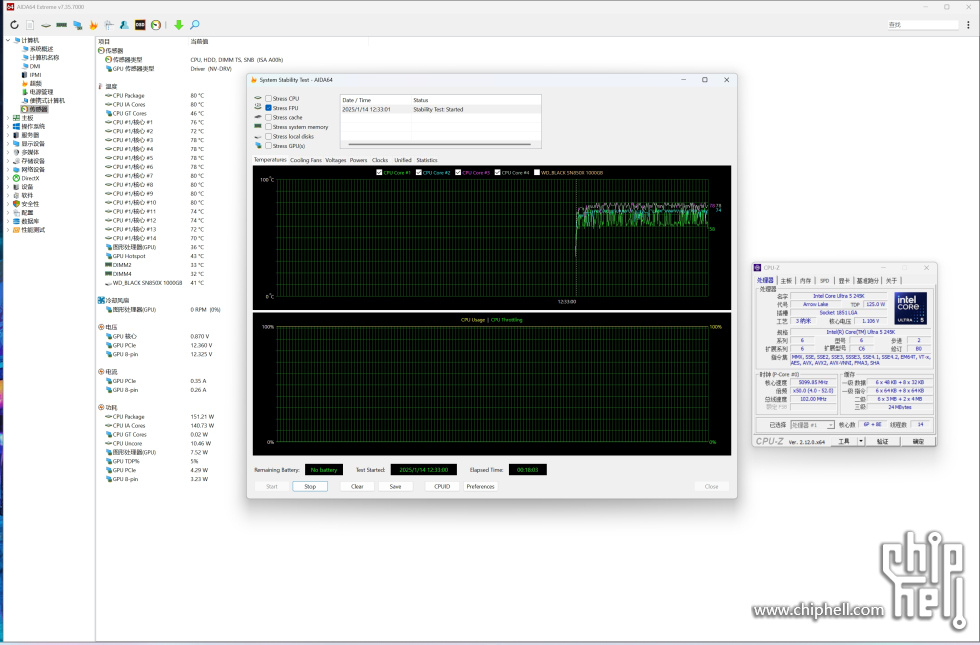980x645 pixels.
Task: Open the 处理器 #1 dropdown in CPU-Z
Action: (812, 425)
